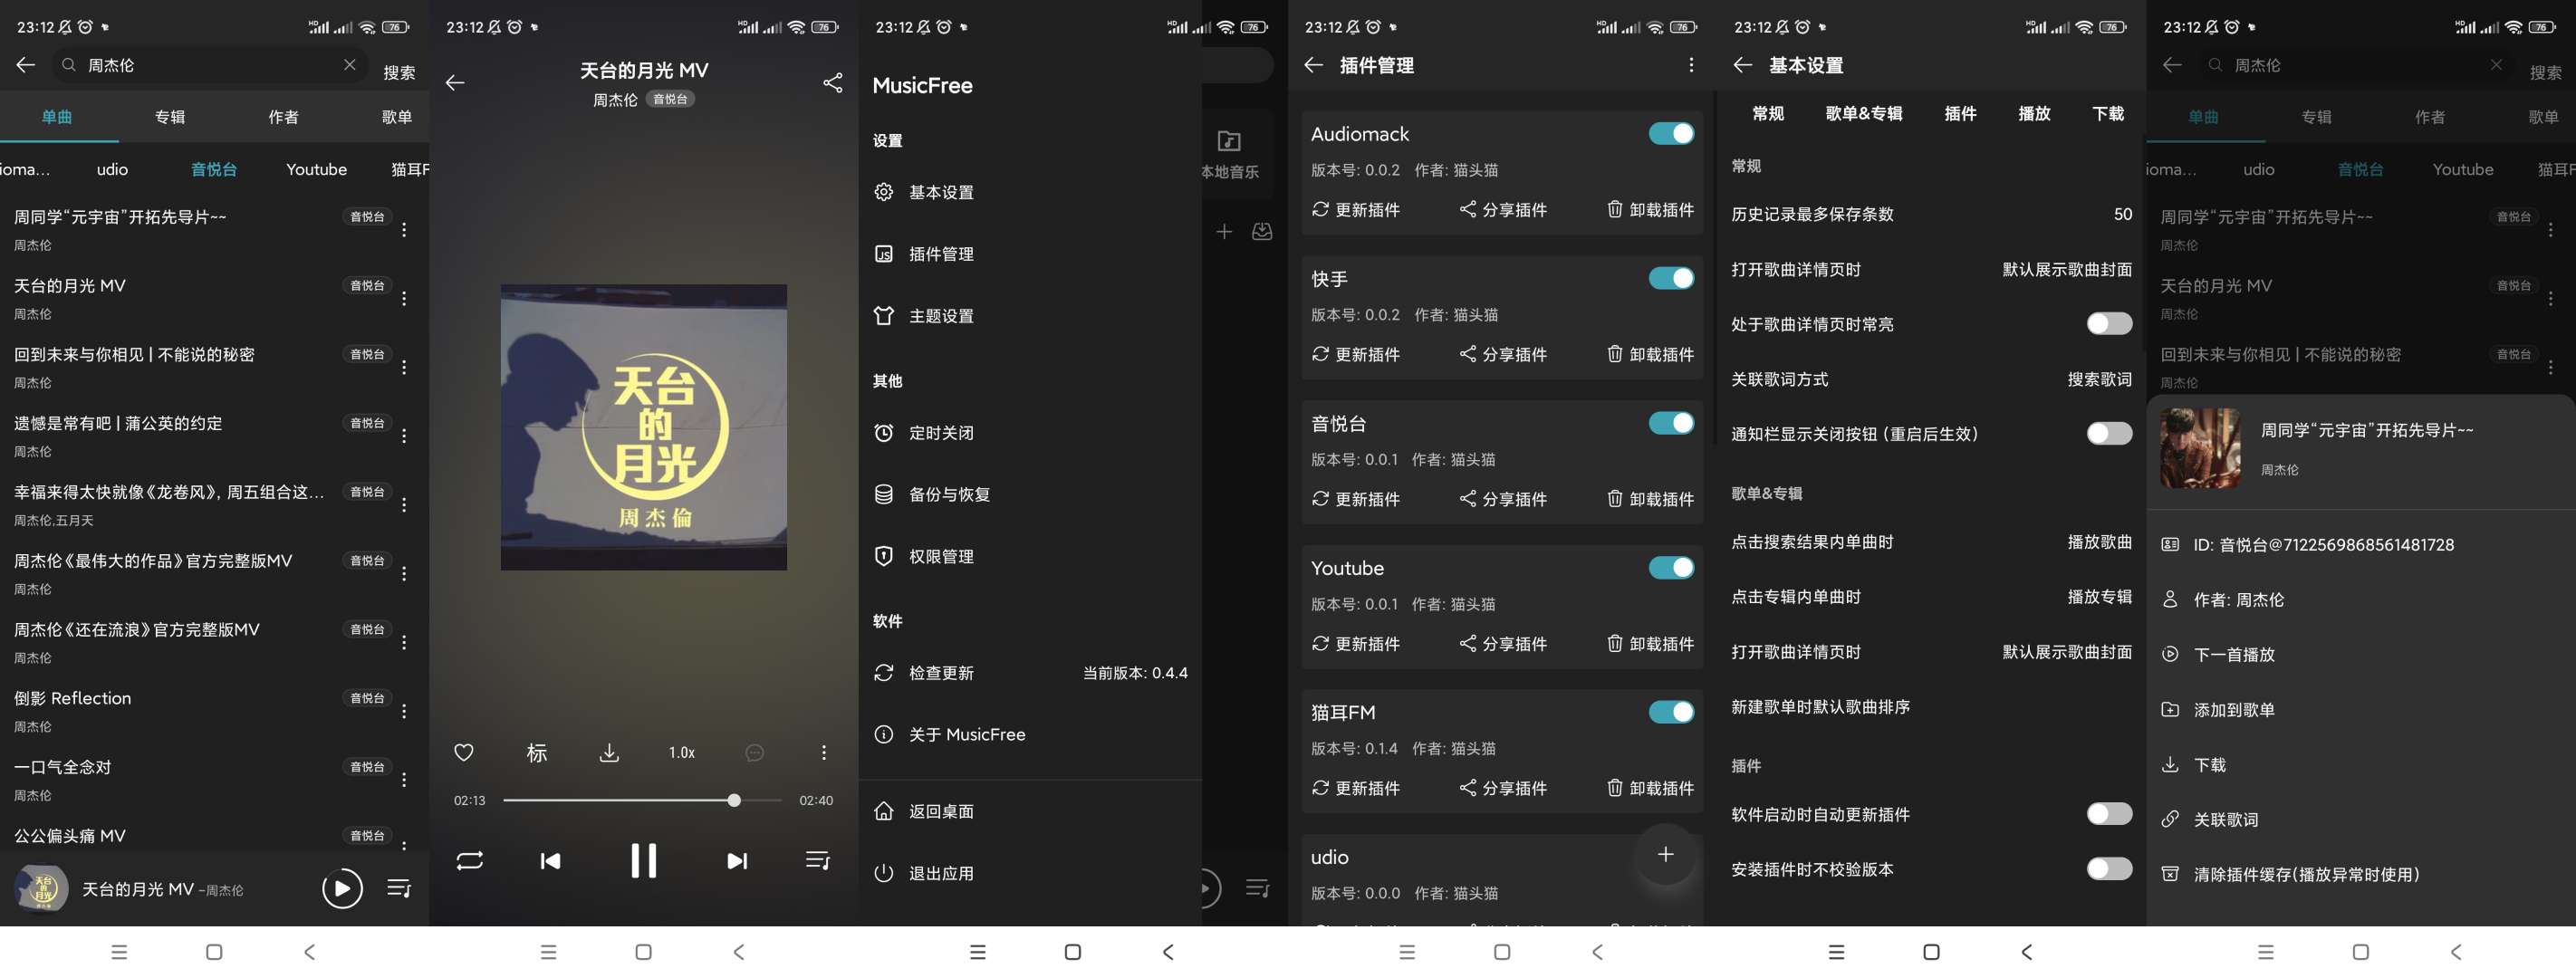Switch to the 专辑 tab in the first search screen
Viewport: 2576px width, 978px height.
(170, 117)
